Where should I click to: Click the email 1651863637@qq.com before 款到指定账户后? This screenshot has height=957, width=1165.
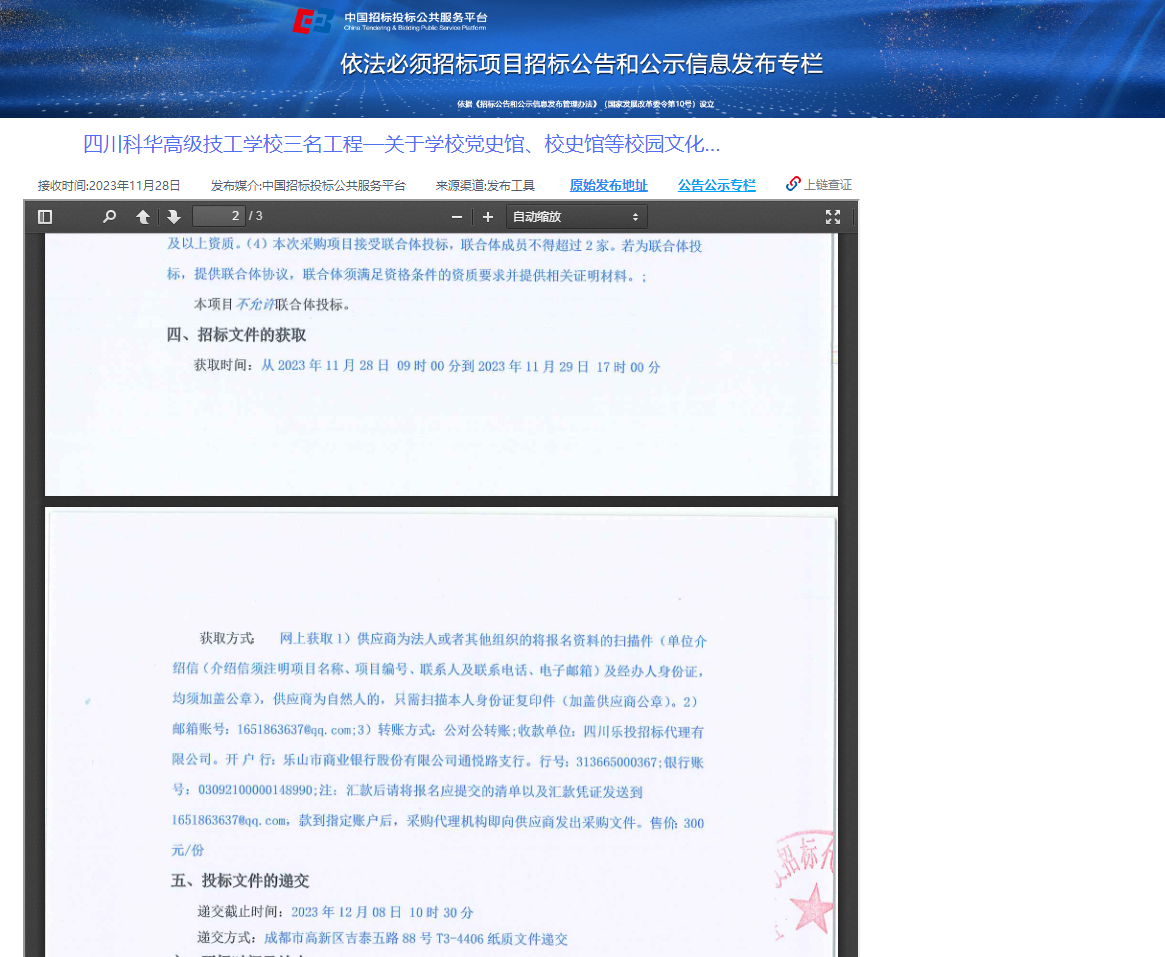(x=229, y=820)
